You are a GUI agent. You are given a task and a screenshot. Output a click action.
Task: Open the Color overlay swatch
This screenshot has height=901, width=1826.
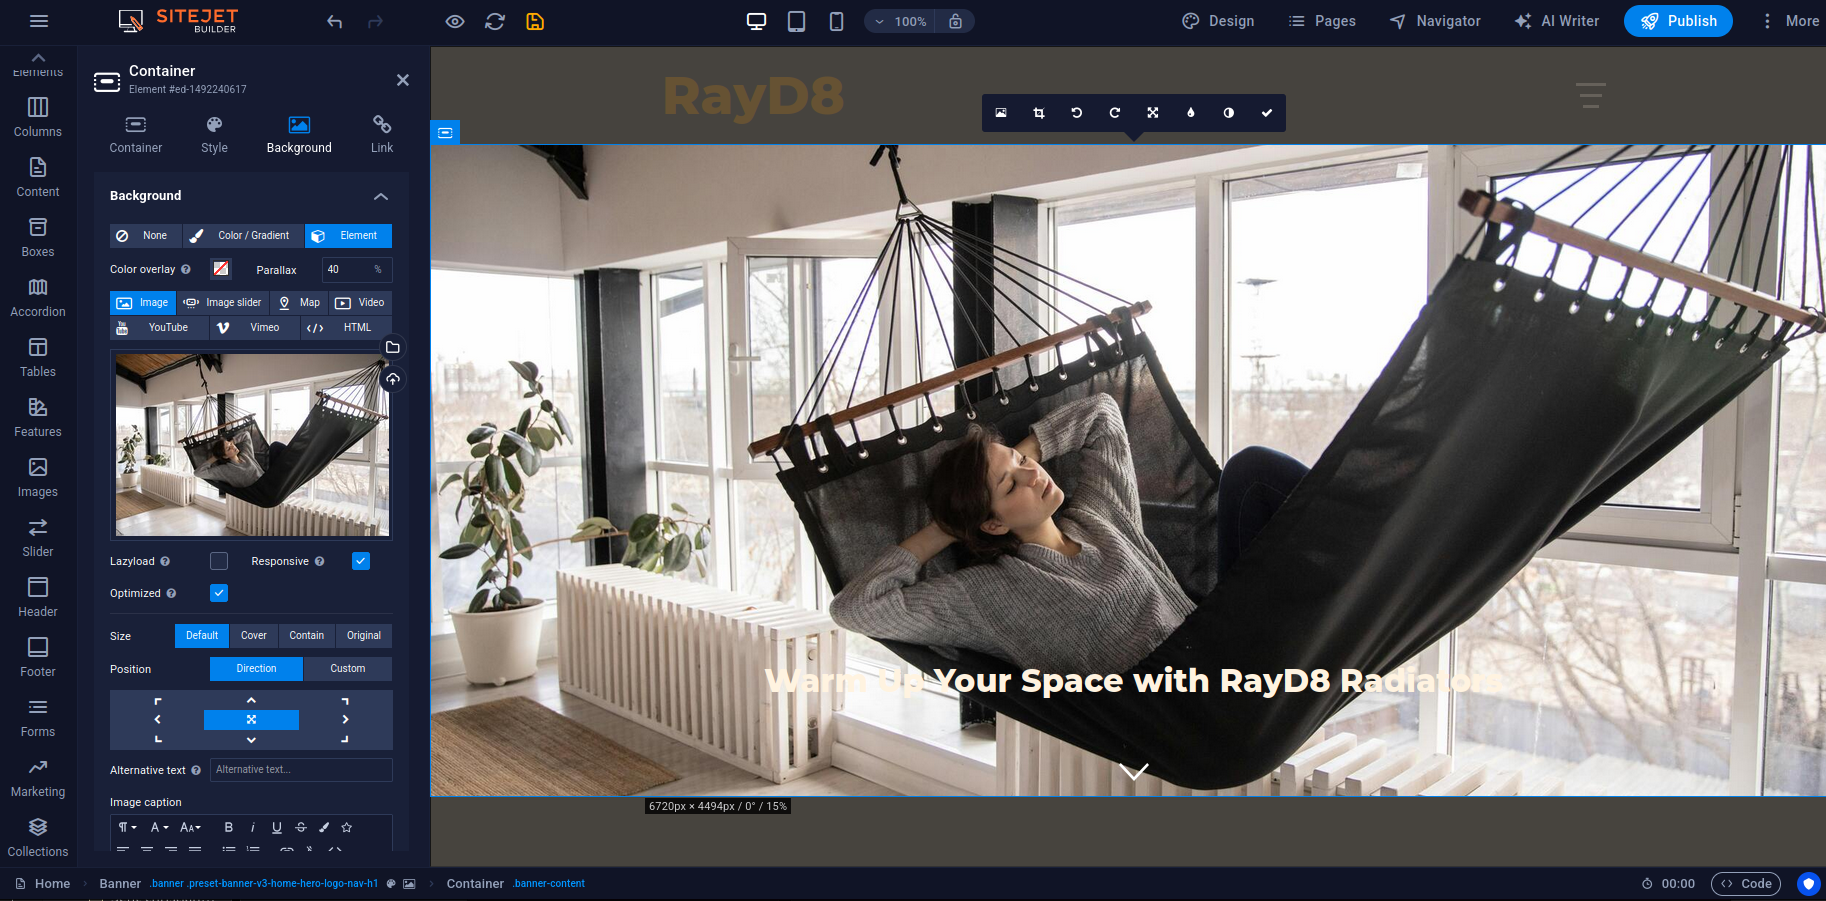coord(221,269)
